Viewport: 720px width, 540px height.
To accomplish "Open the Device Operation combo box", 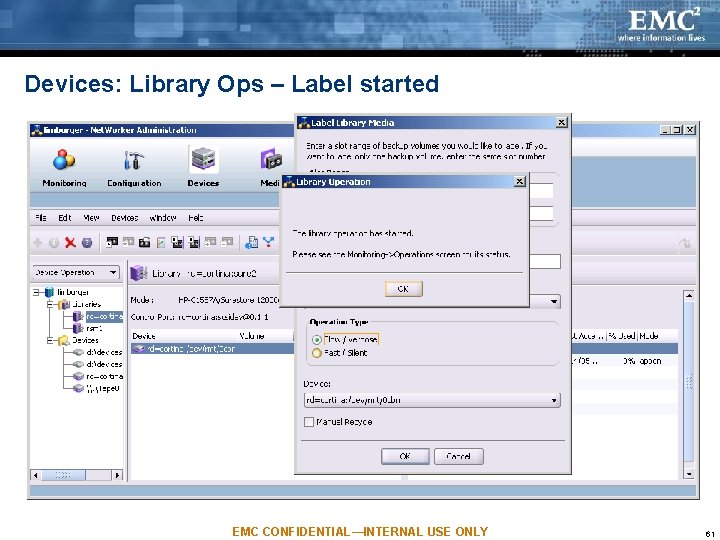I will point(77,273).
